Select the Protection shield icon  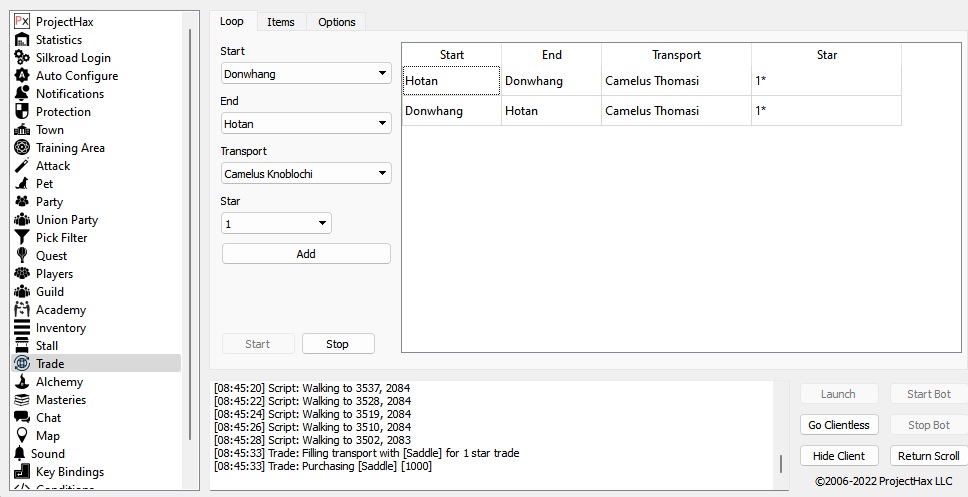22,112
